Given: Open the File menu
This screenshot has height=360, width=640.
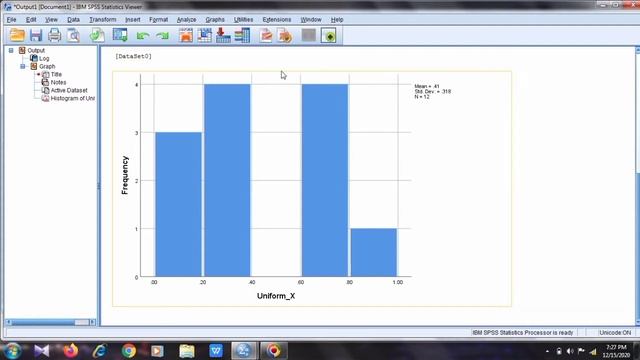Looking at the screenshot, I should (x=11, y=20).
